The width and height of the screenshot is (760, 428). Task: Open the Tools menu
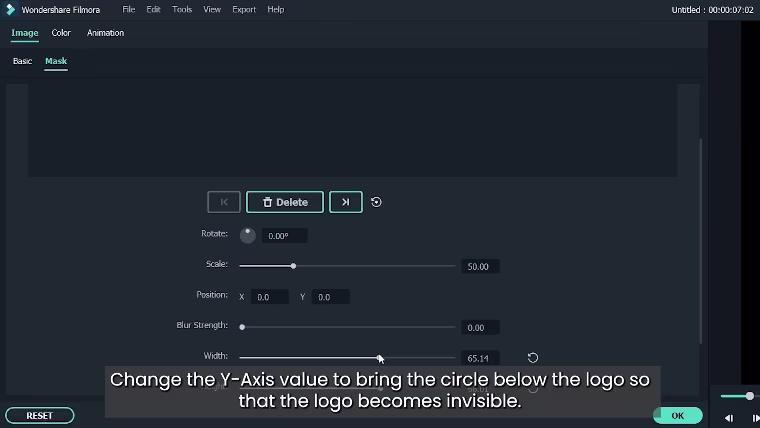182,9
